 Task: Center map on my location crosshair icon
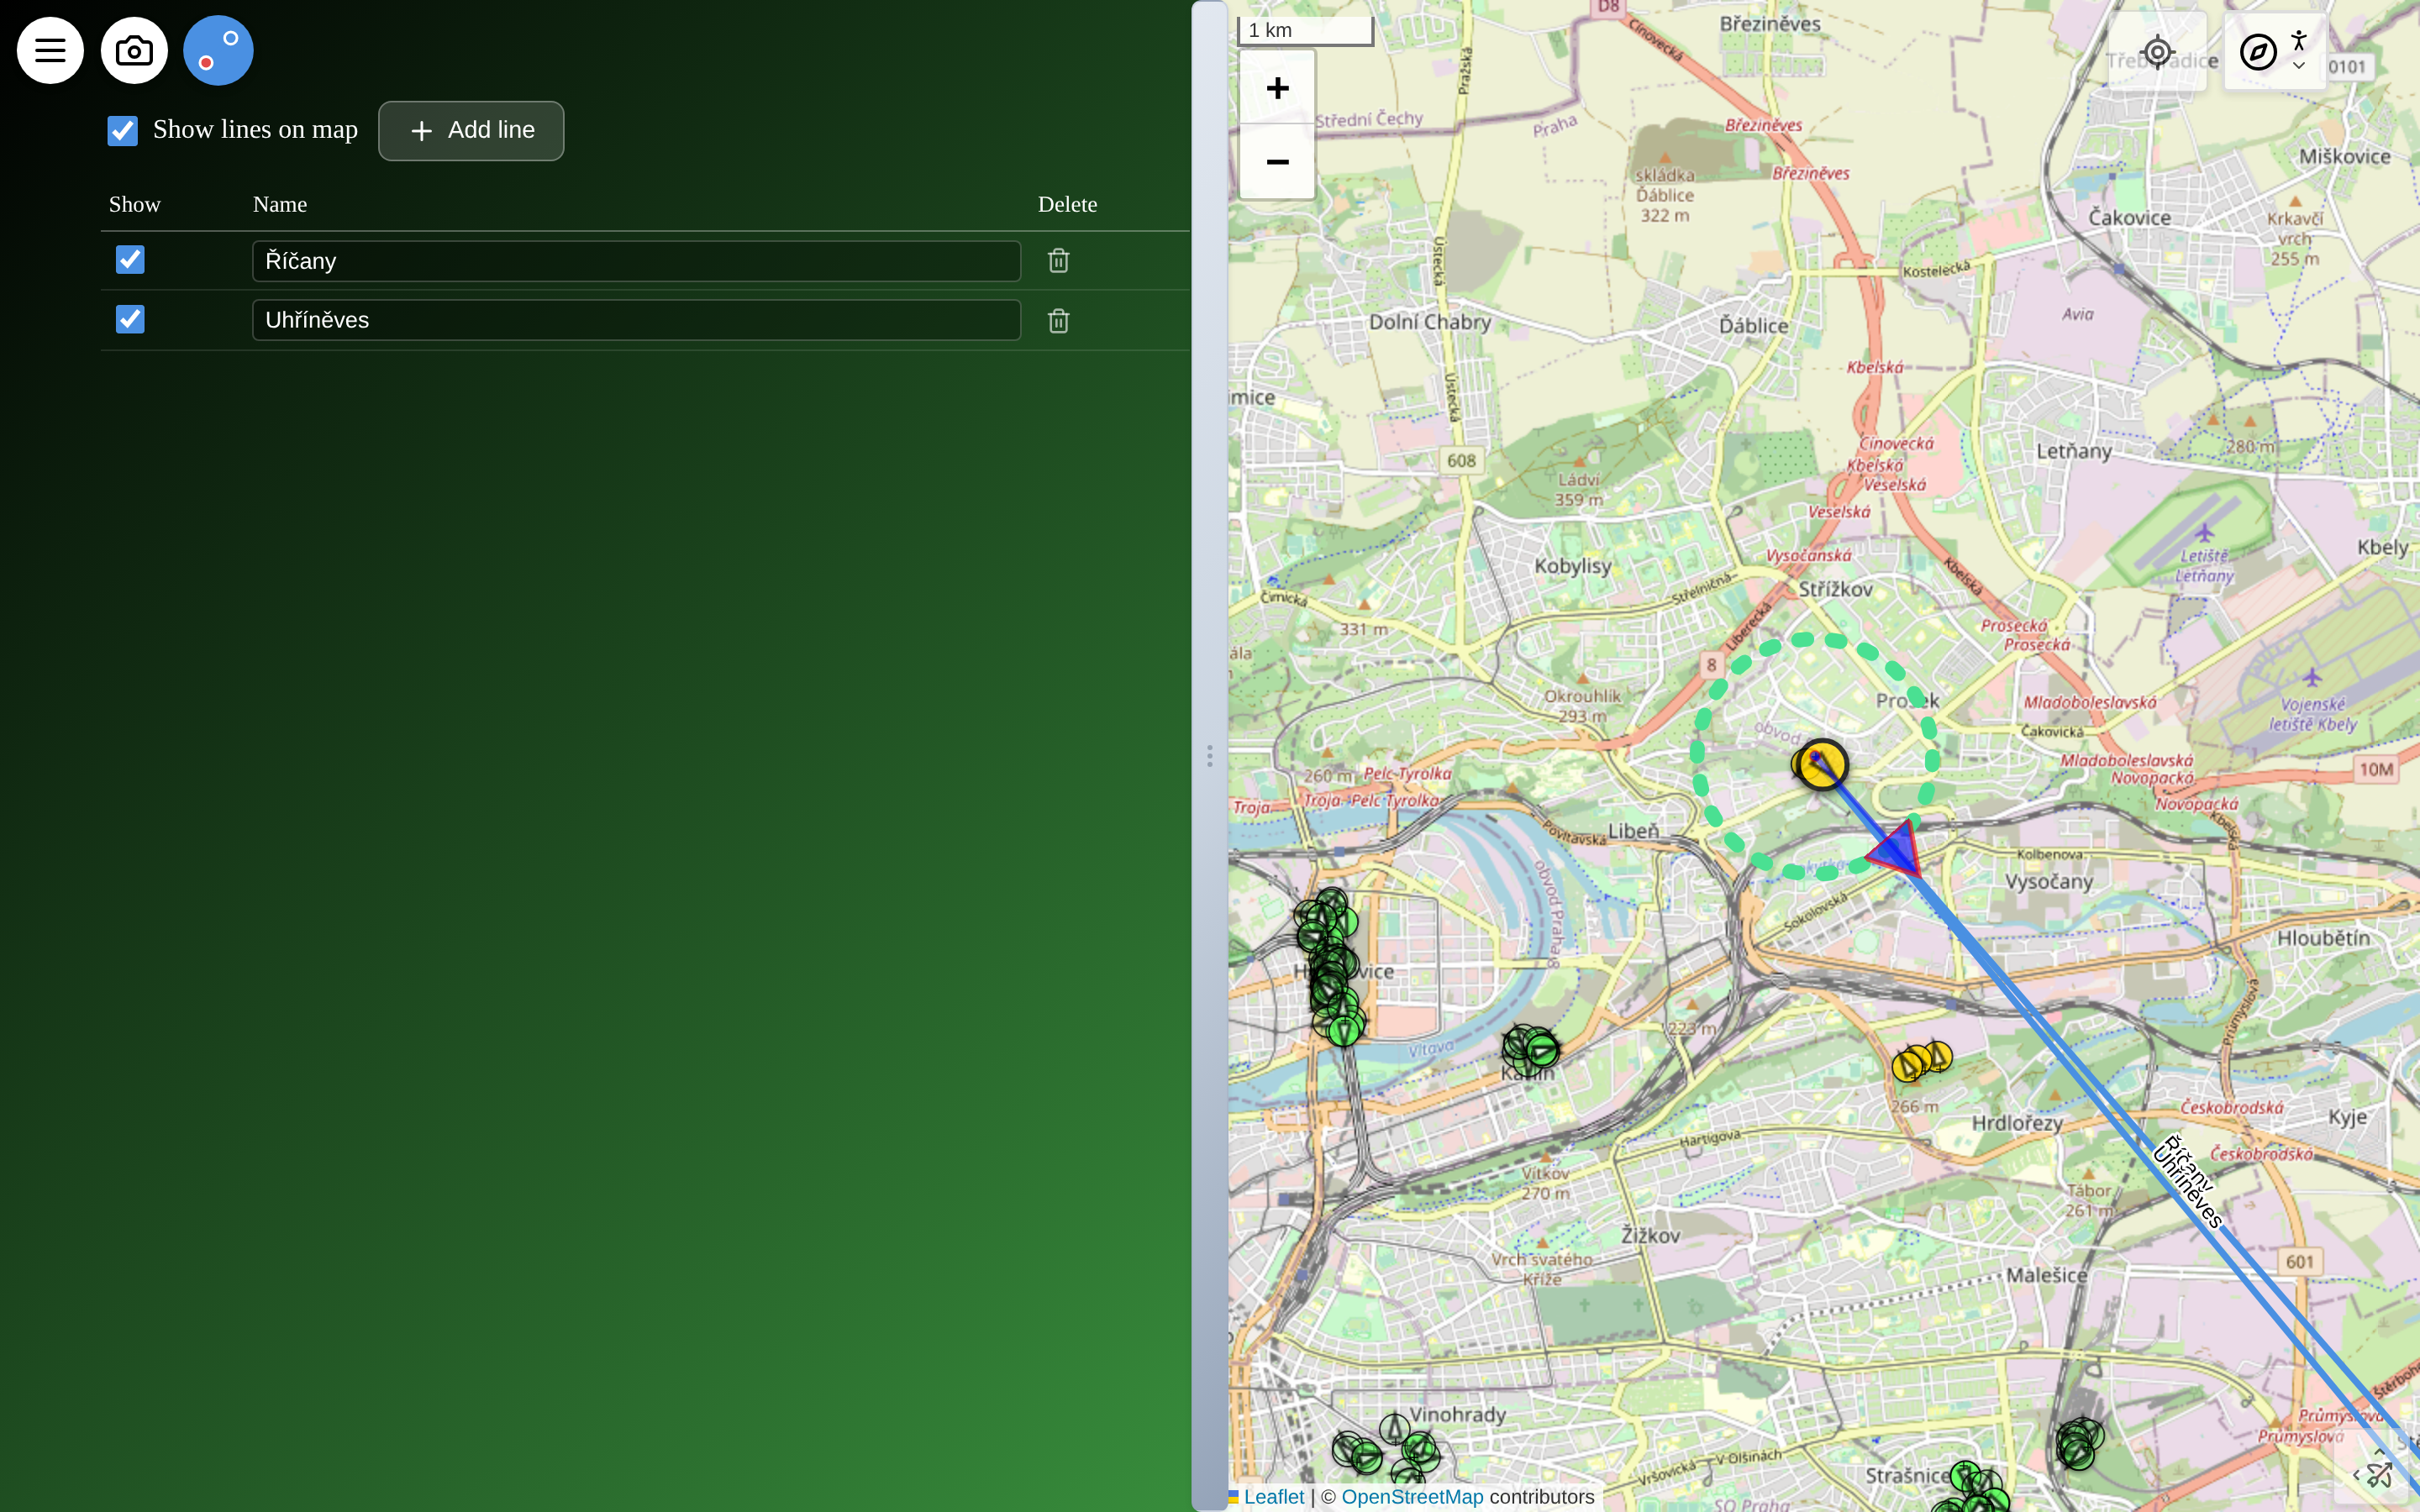2157,52
